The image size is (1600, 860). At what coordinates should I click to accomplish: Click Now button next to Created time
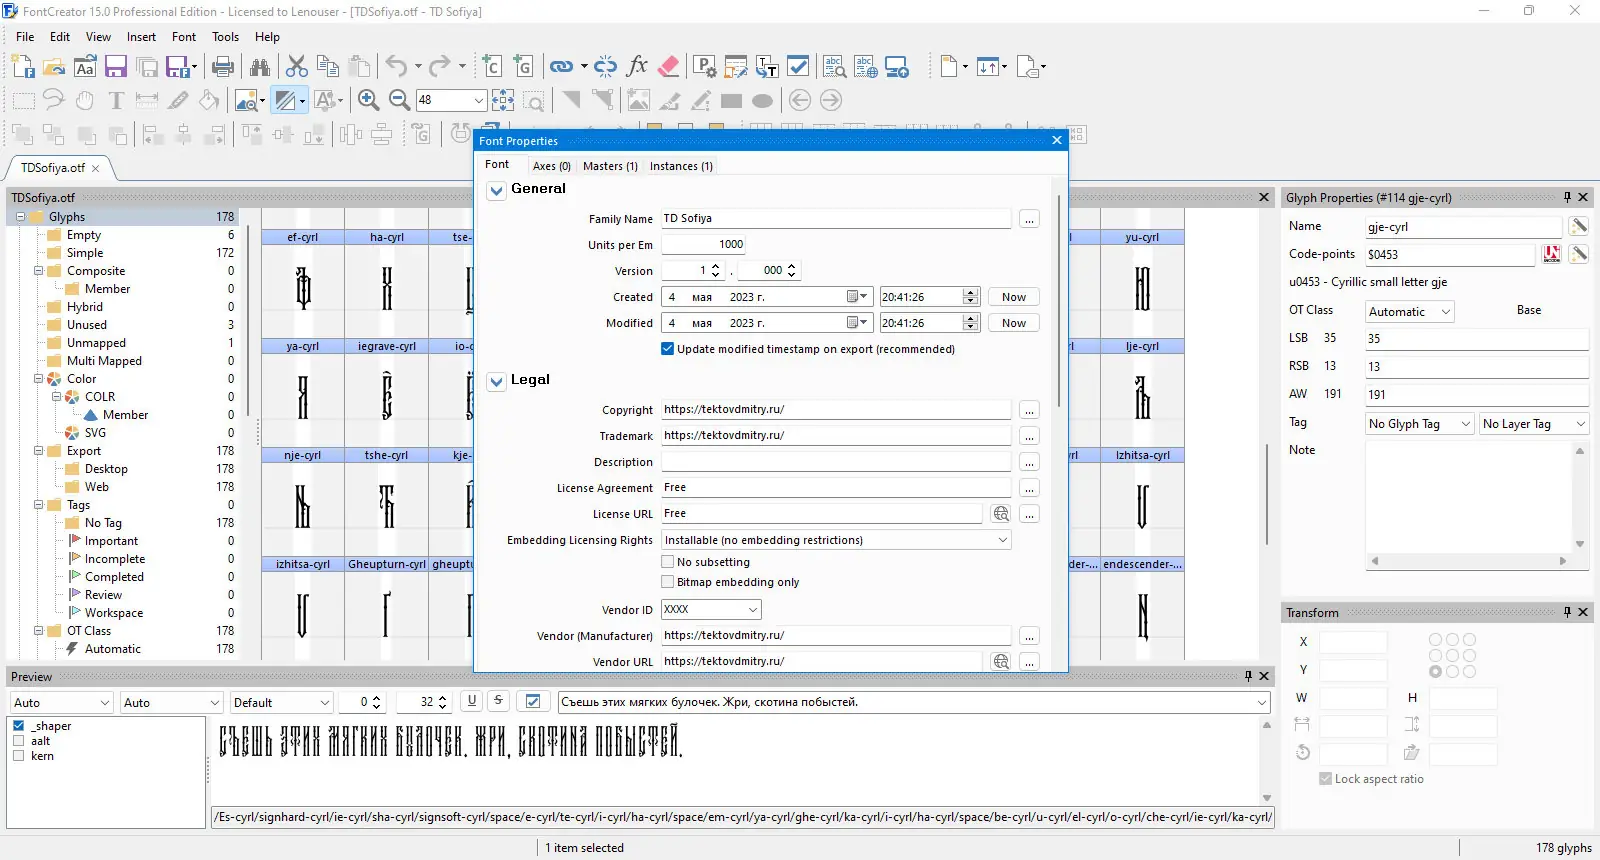pyautogui.click(x=1013, y=297)
